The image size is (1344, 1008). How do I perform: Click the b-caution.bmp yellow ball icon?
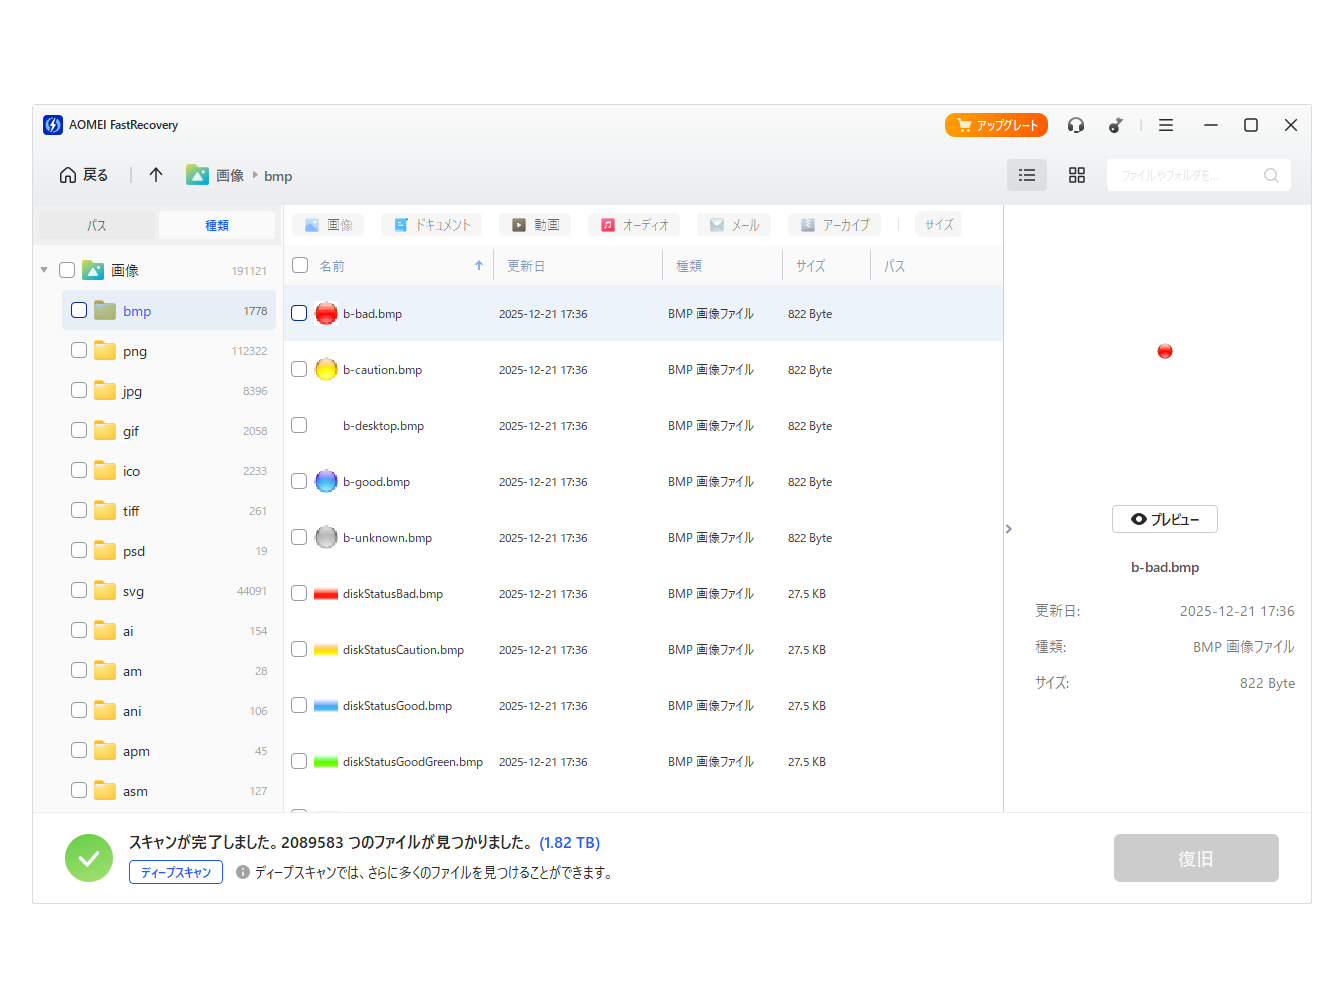coord(326,369)
